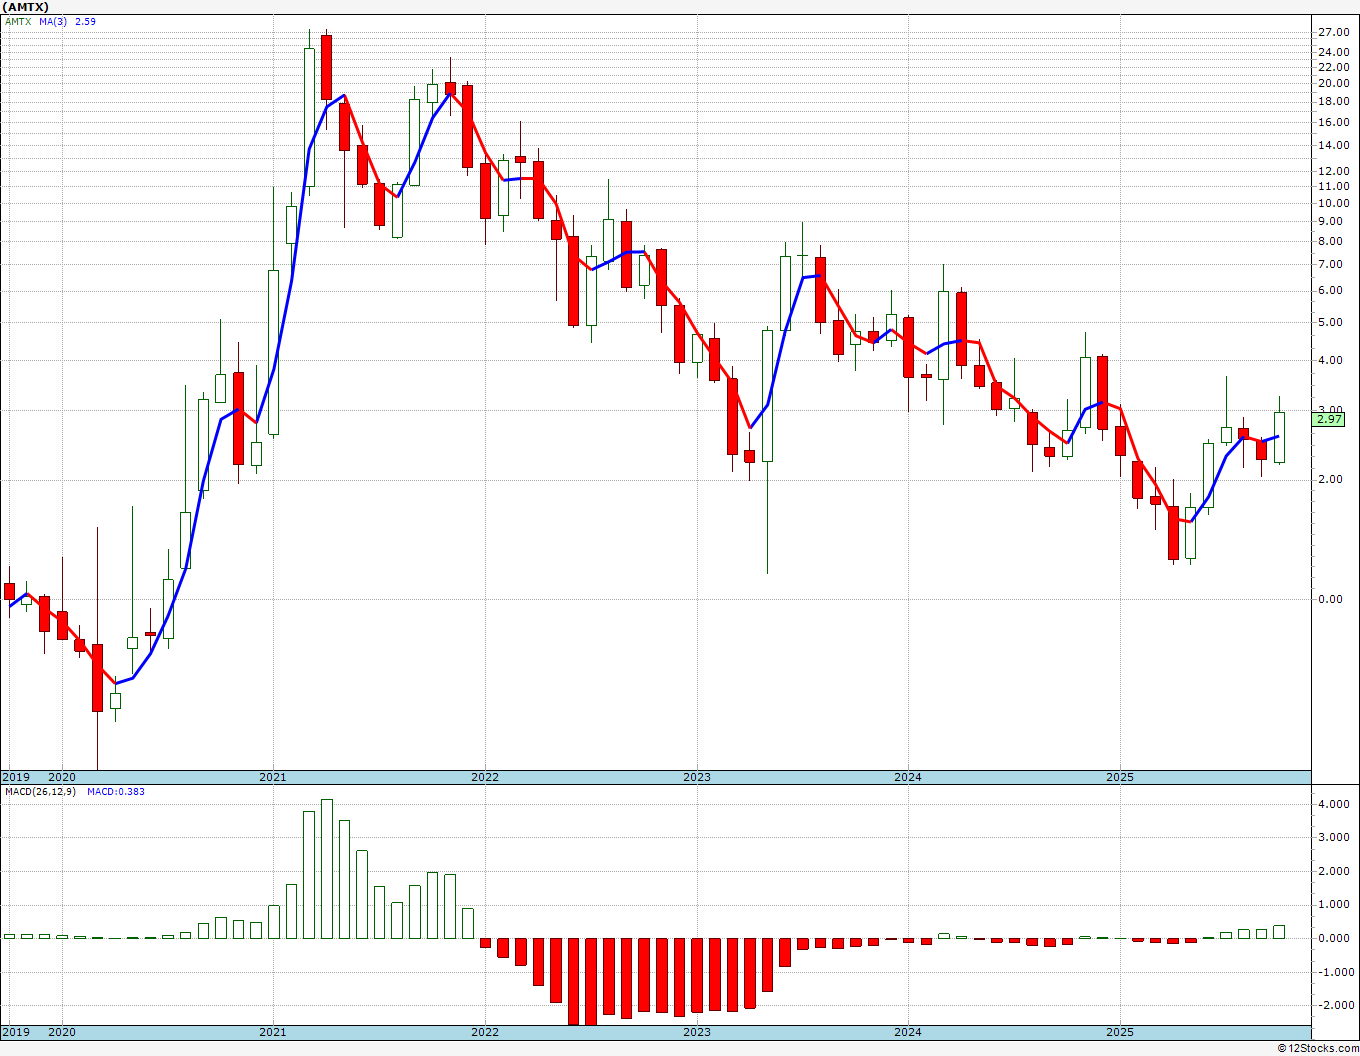
Task: Click 2025 on the MACD panel time axis
Action: 1120,1032
